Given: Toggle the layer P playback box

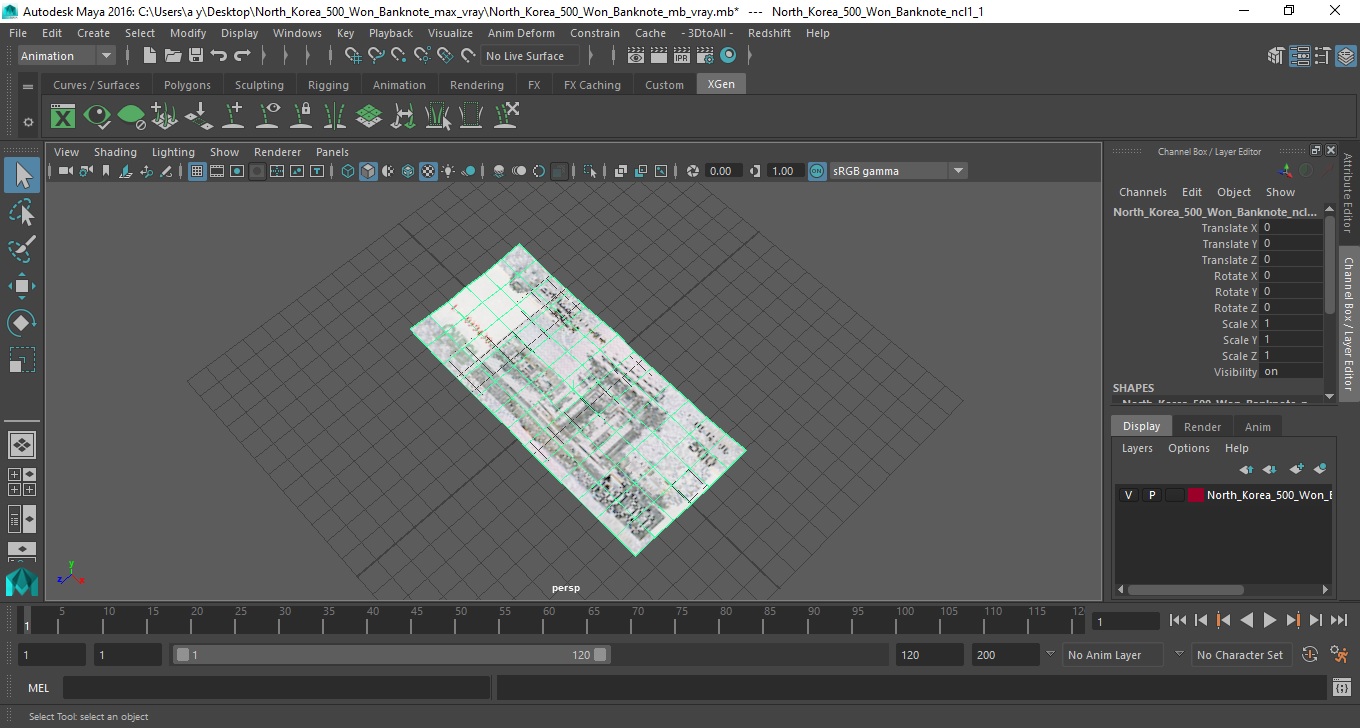Looking at the screenshot, I should (1152, 495).
